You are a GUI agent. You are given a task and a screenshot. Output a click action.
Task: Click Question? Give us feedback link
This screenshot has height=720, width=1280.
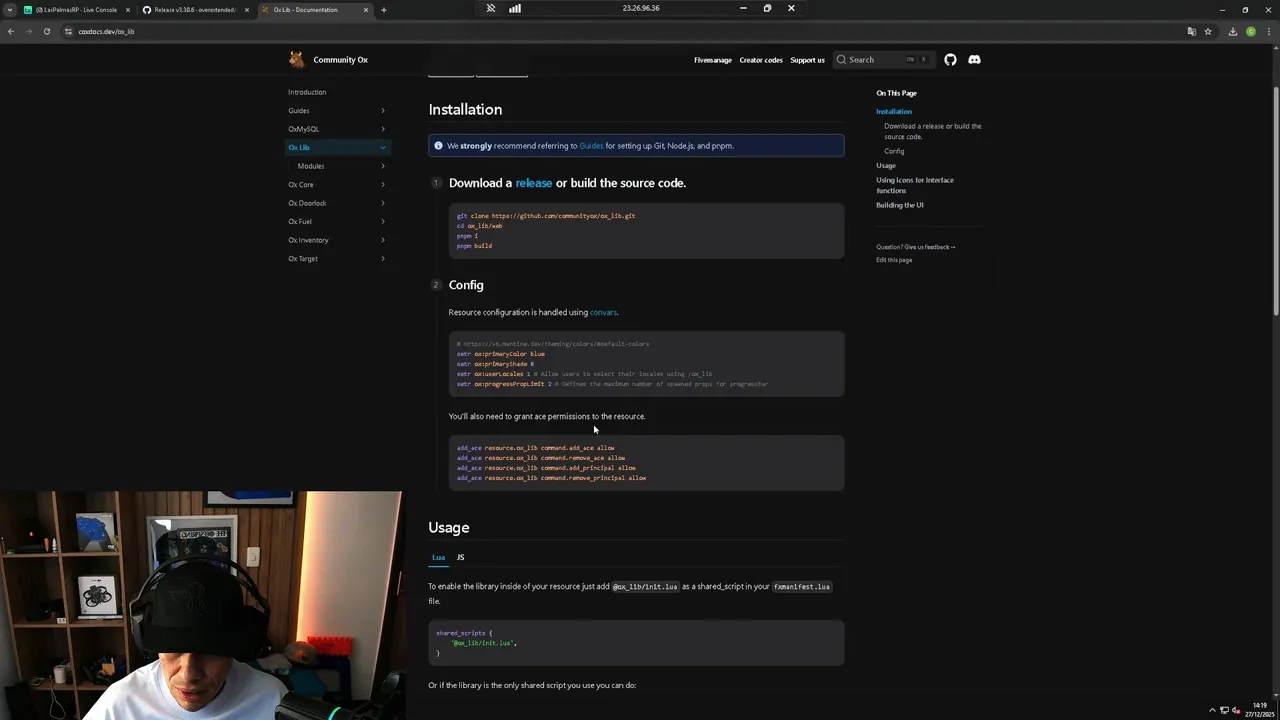(915, 247)
